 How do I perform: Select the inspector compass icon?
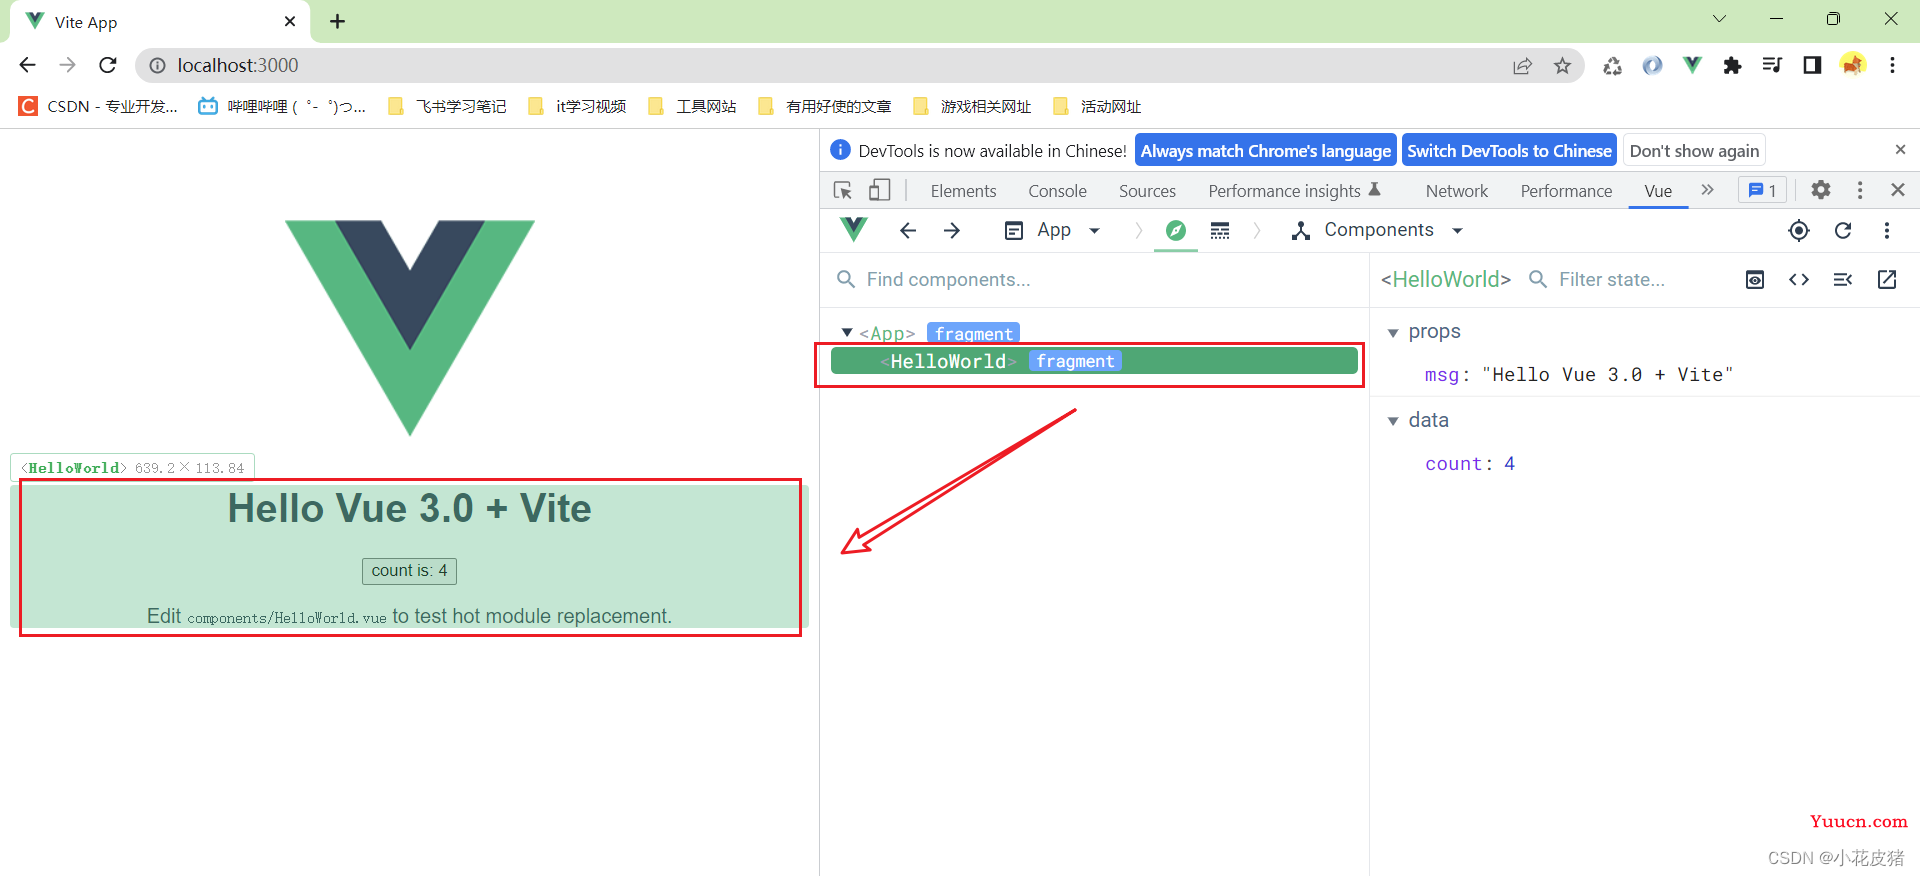tap(1176, 231)
